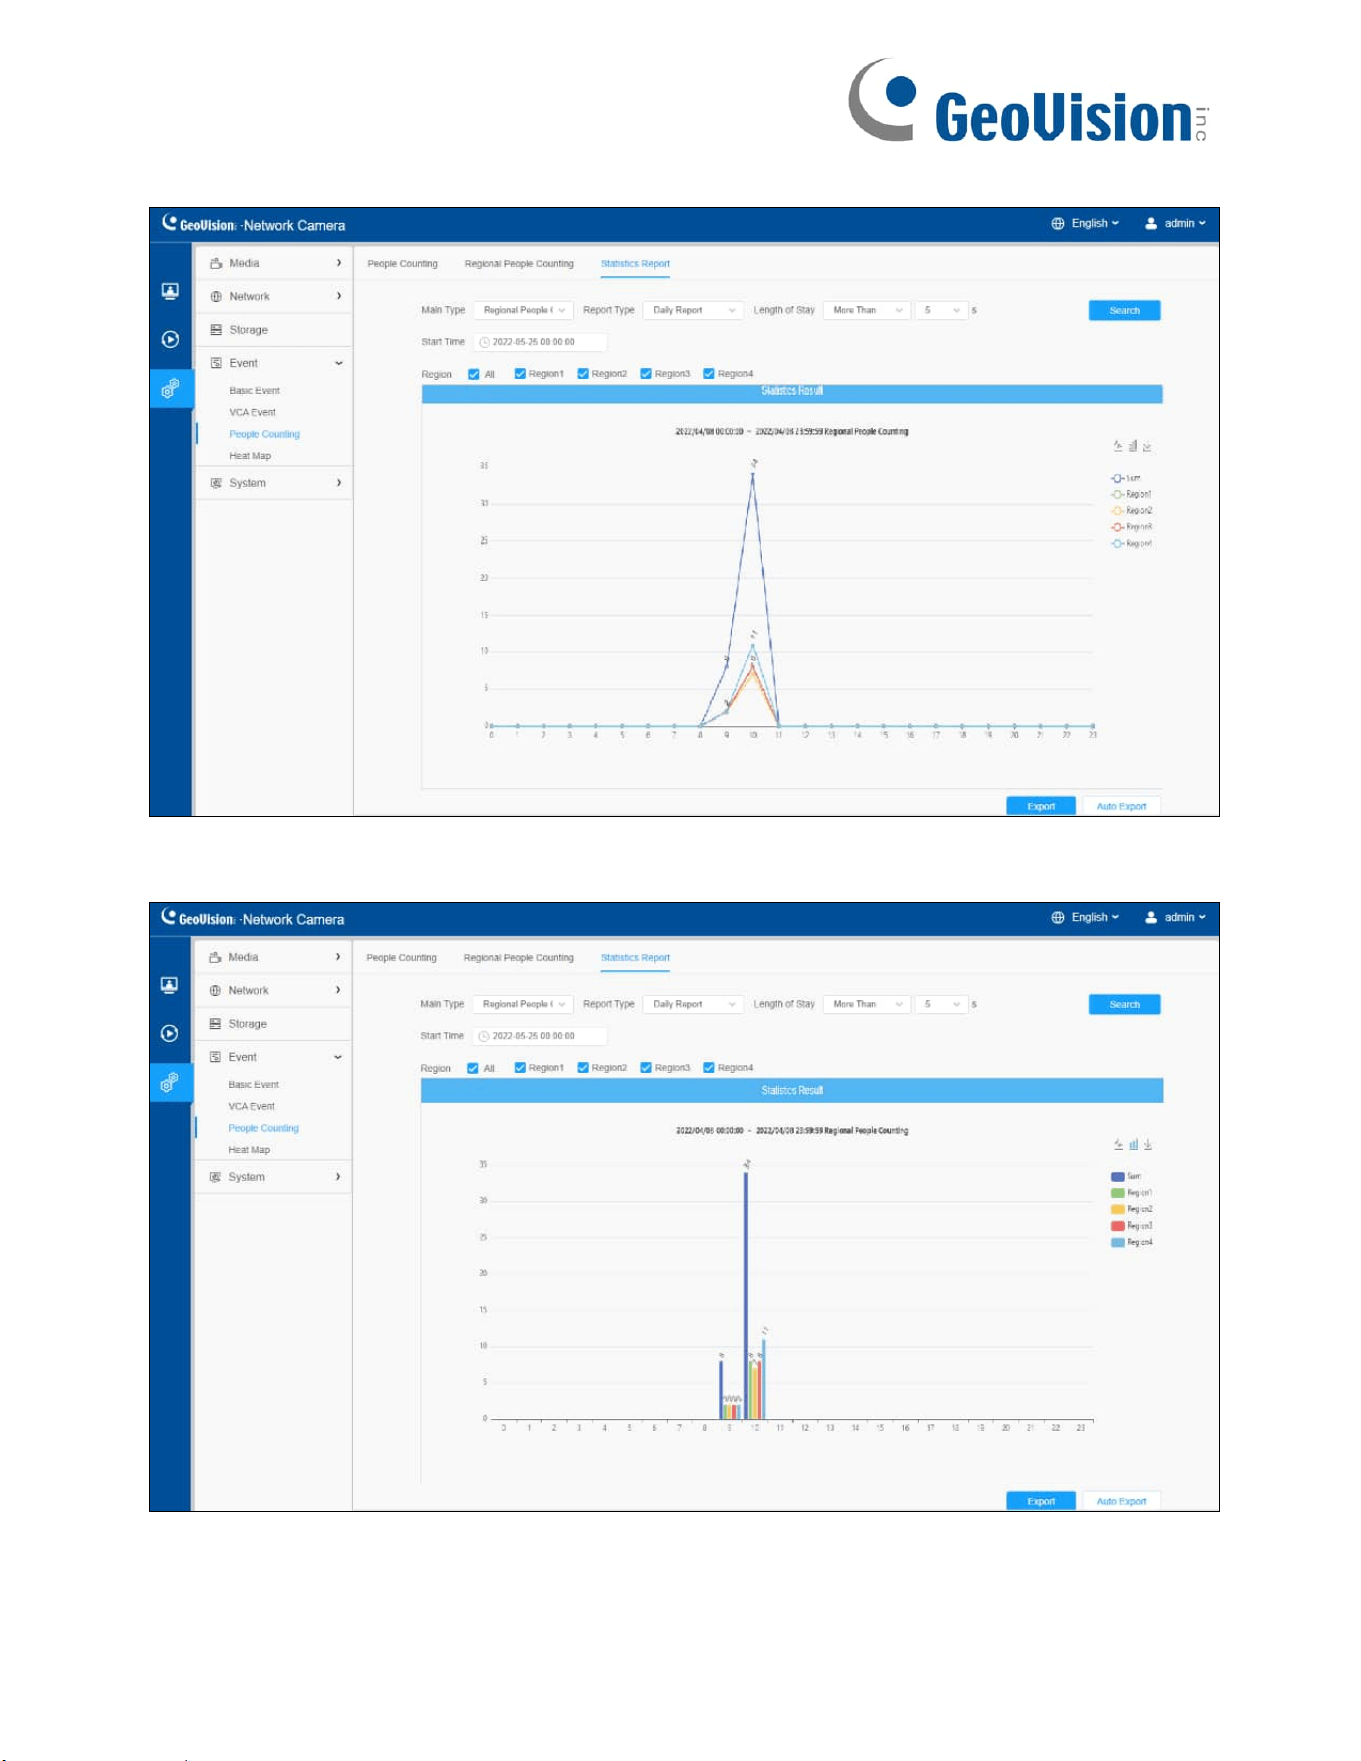Click globe language icon in bar-chart screenshot
Viewport: 1361px width, 1761px height.
[x=1058, y=917]
